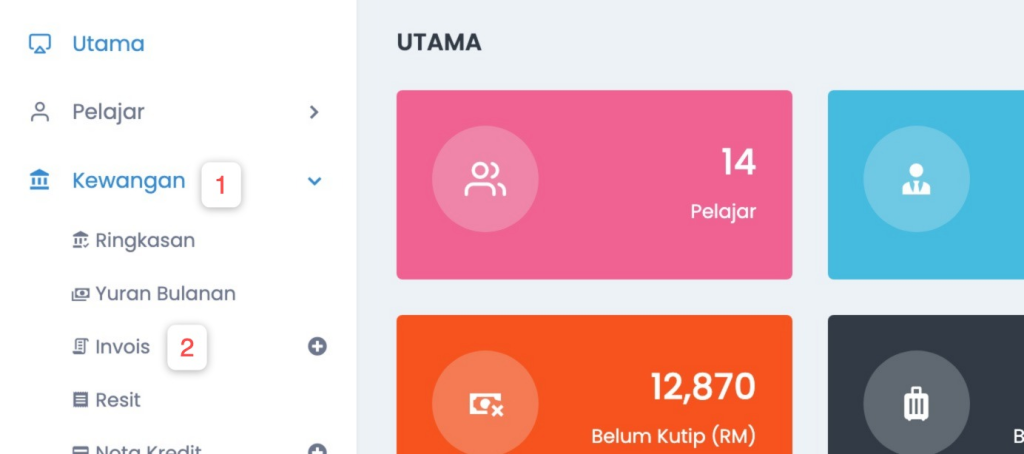
Task: Click the uncollected money icon on orange card
Action: 486,405
